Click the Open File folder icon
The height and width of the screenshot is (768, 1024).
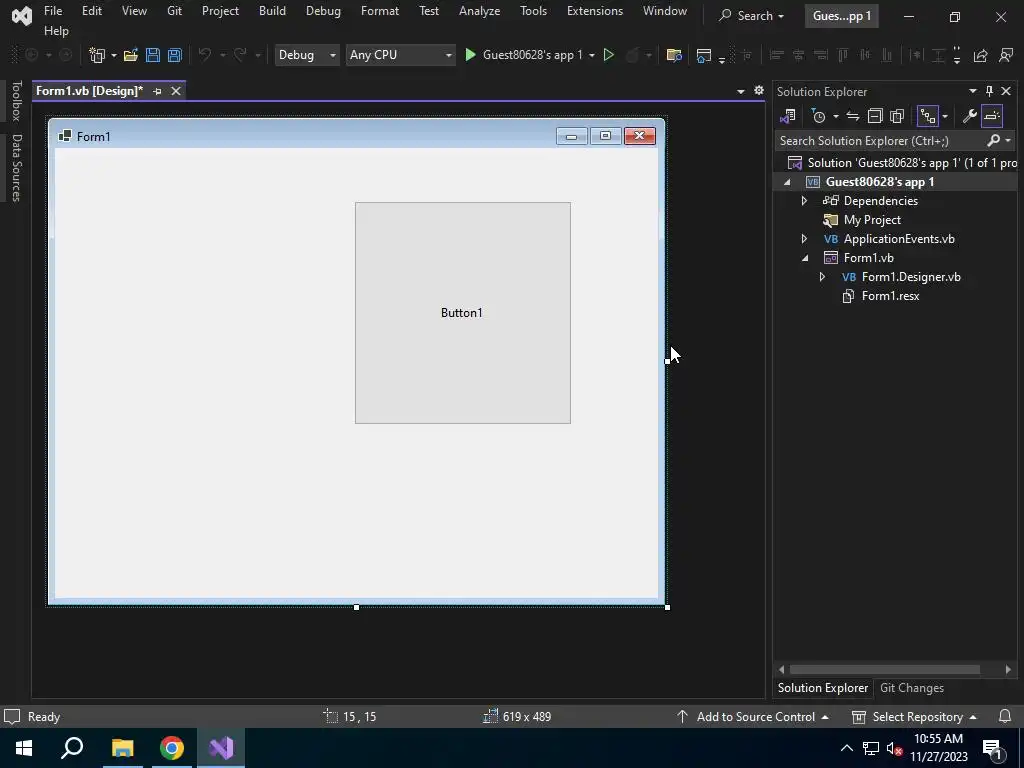click(131, 56)
